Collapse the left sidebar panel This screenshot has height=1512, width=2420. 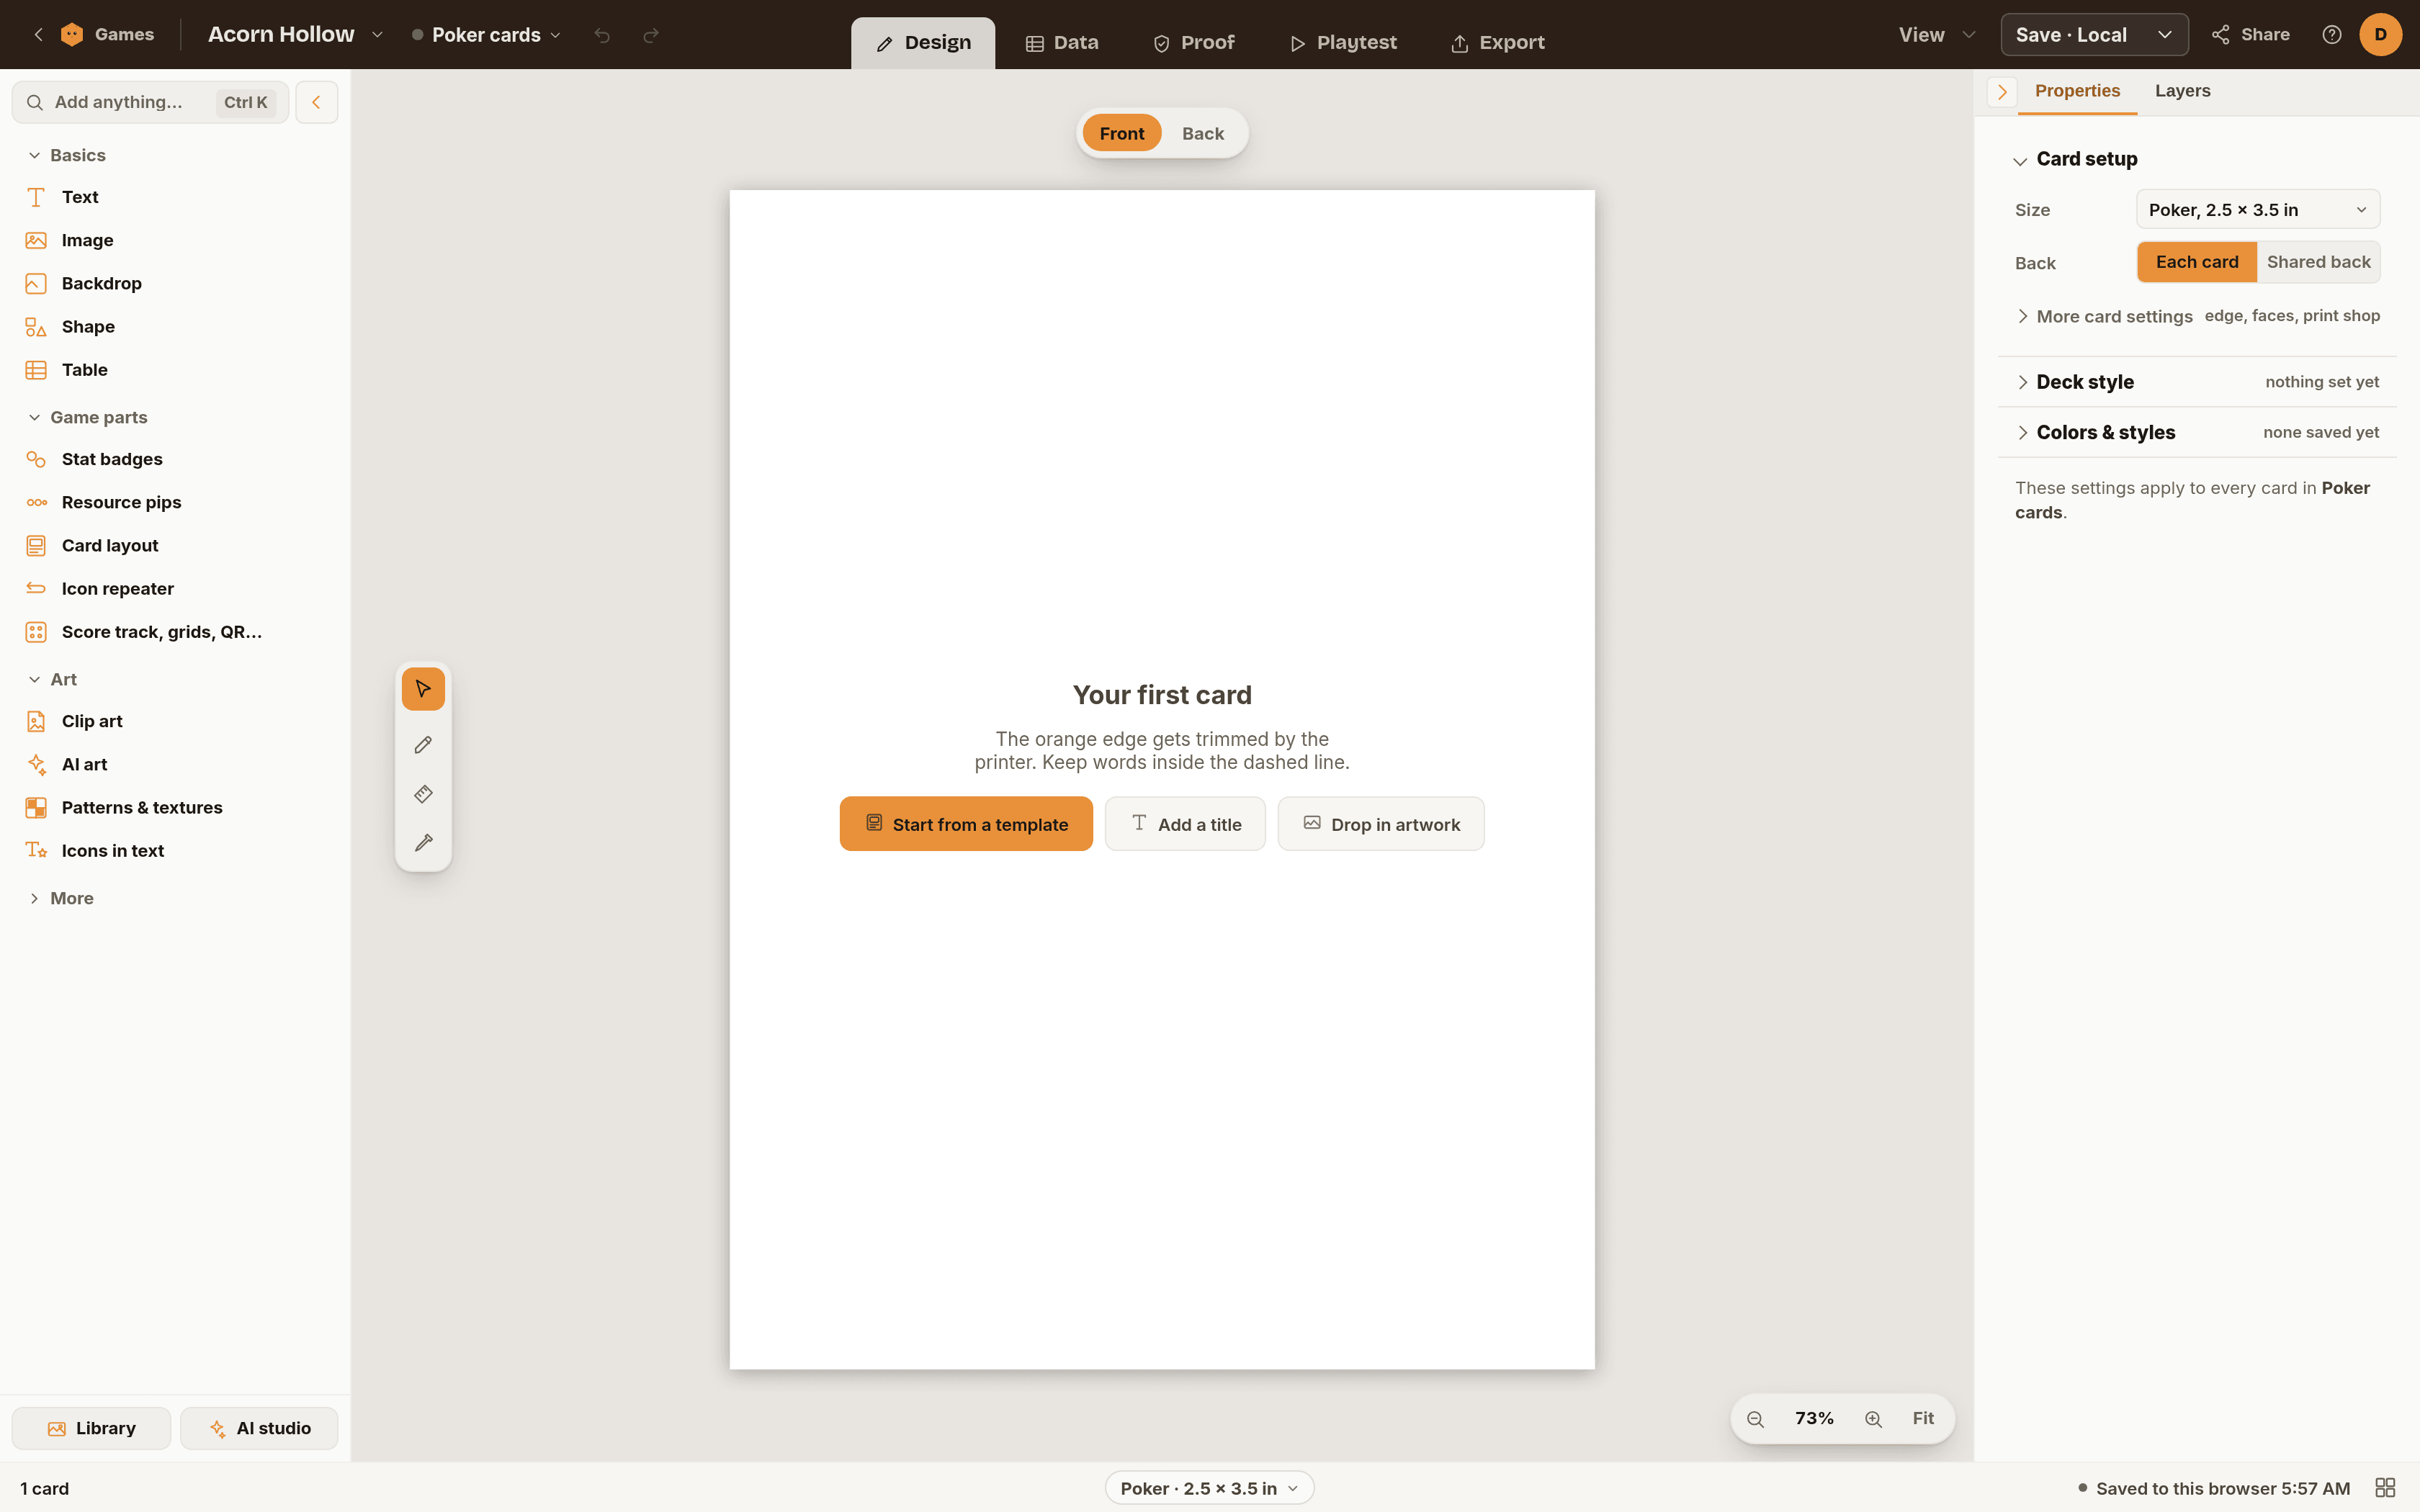[x=316, y=102]
